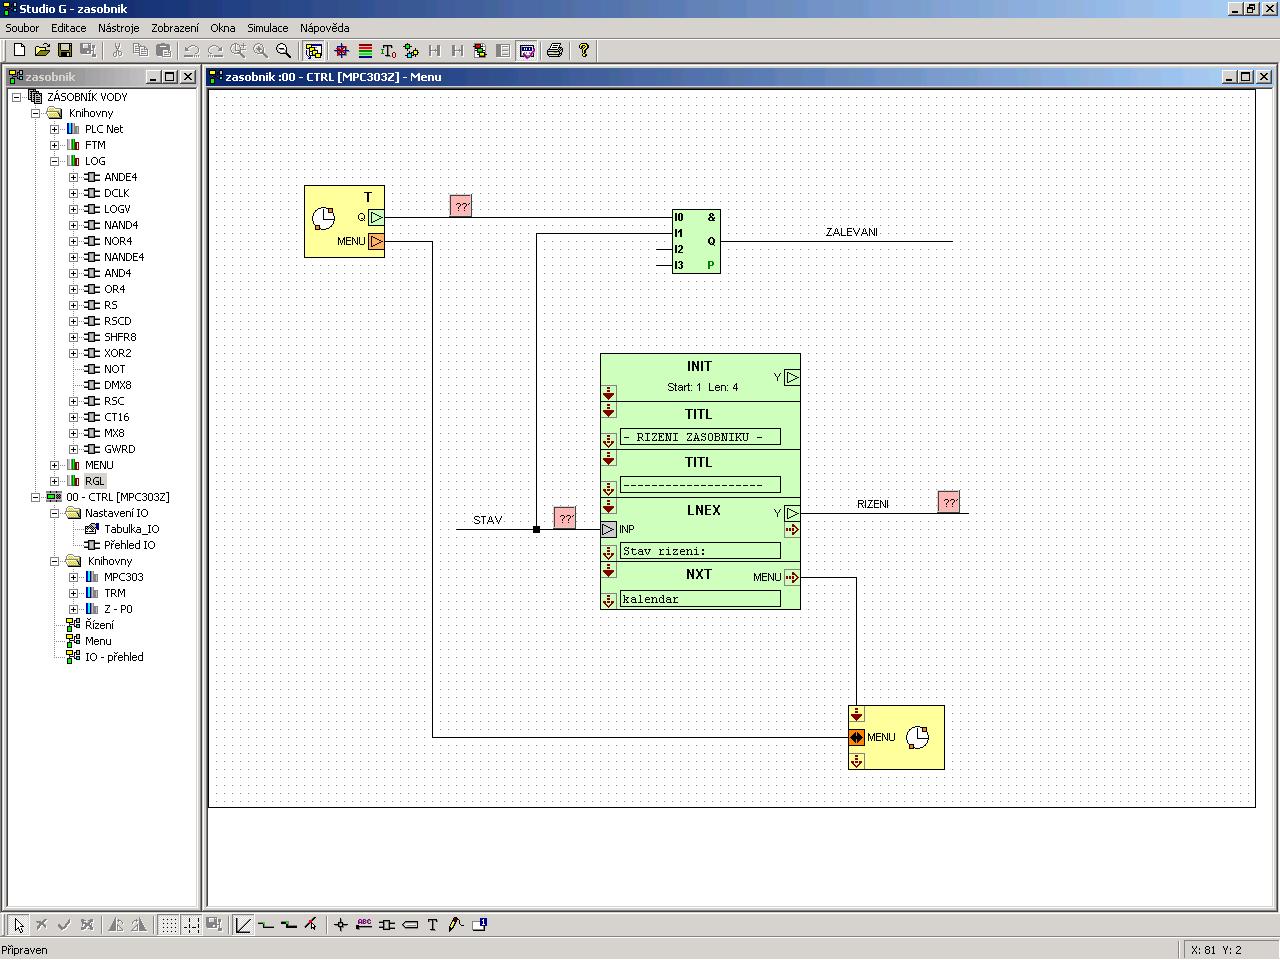
Task: Open the Simulace menu
Action: [x=267, y=28]
